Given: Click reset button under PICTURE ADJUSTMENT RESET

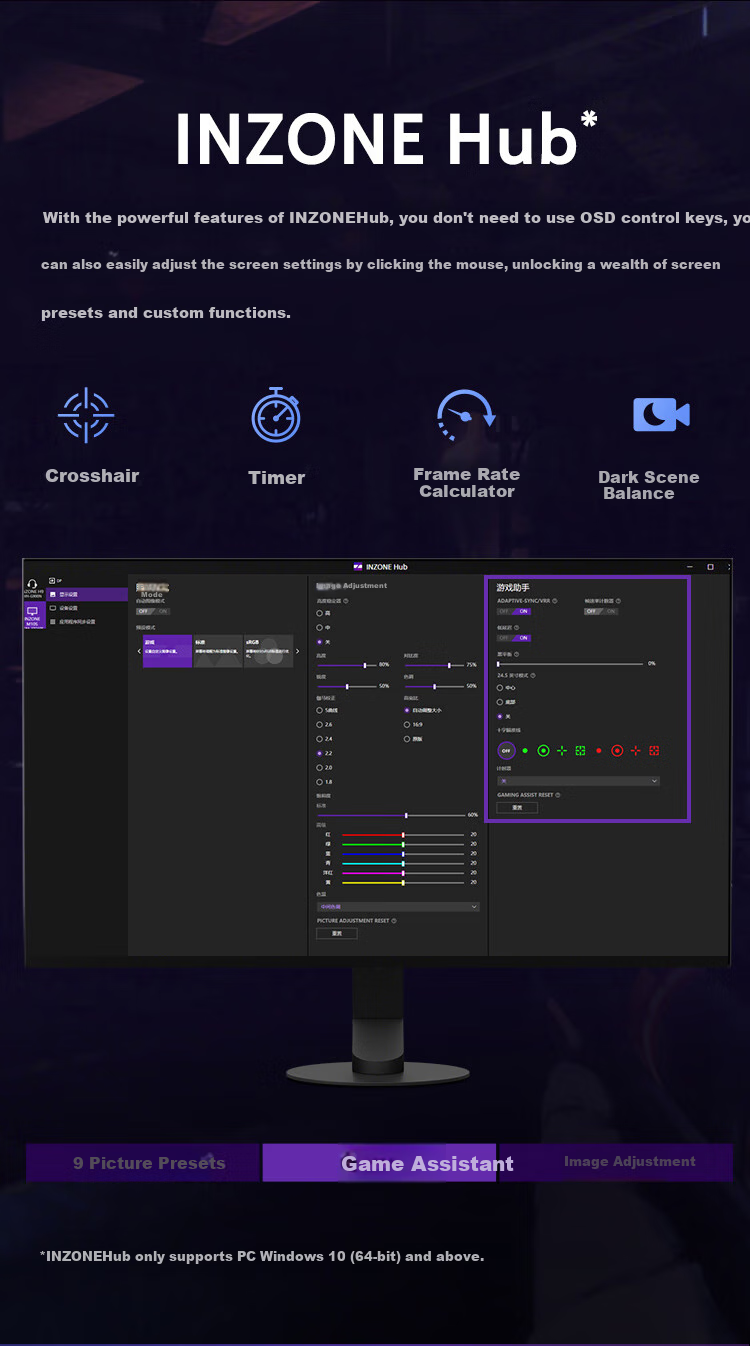Looking at the screenshot, I should [x=337, y=933].
